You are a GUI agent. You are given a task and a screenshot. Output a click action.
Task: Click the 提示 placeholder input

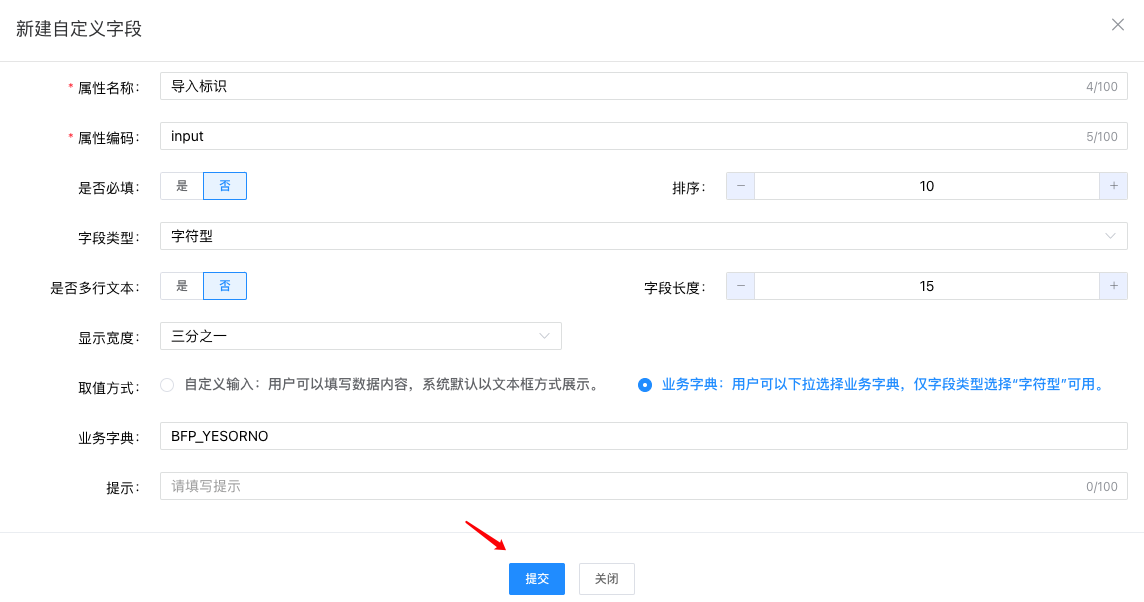(620, 486)
